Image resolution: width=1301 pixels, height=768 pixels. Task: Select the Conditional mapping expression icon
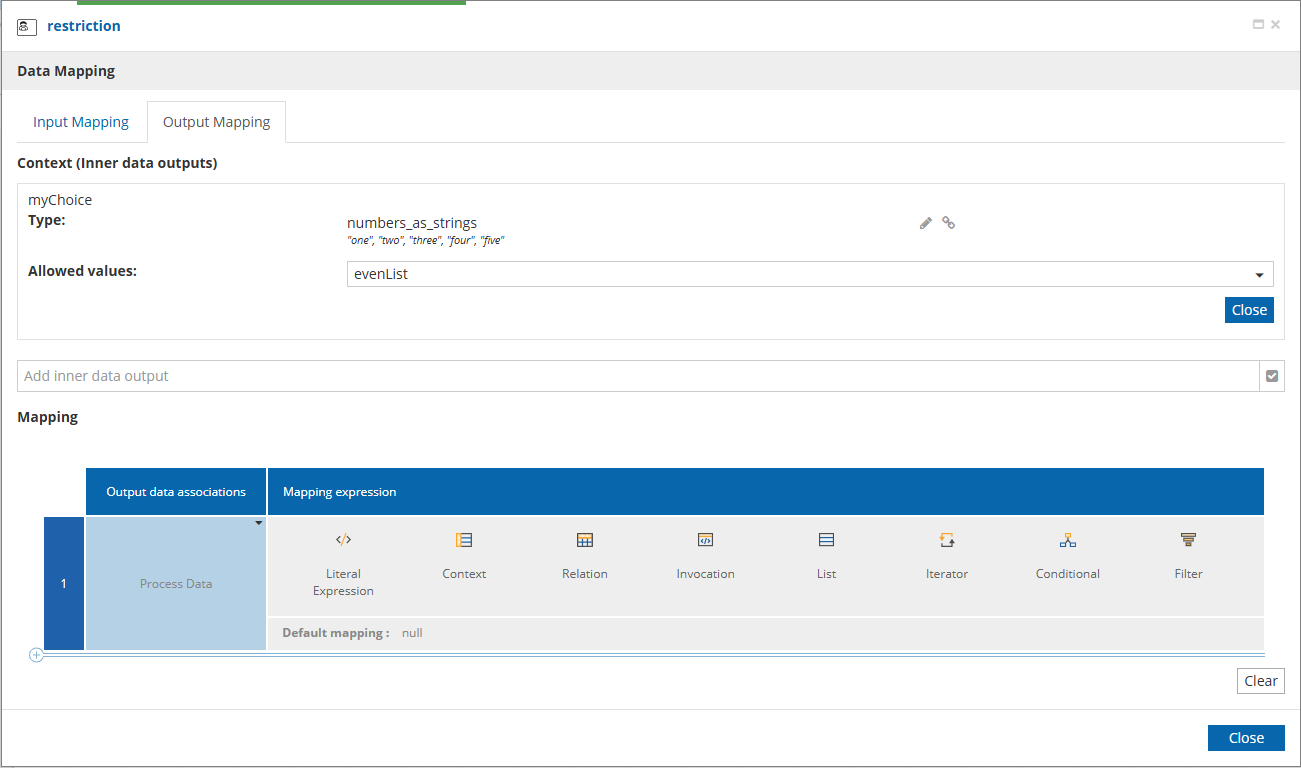1068,540
